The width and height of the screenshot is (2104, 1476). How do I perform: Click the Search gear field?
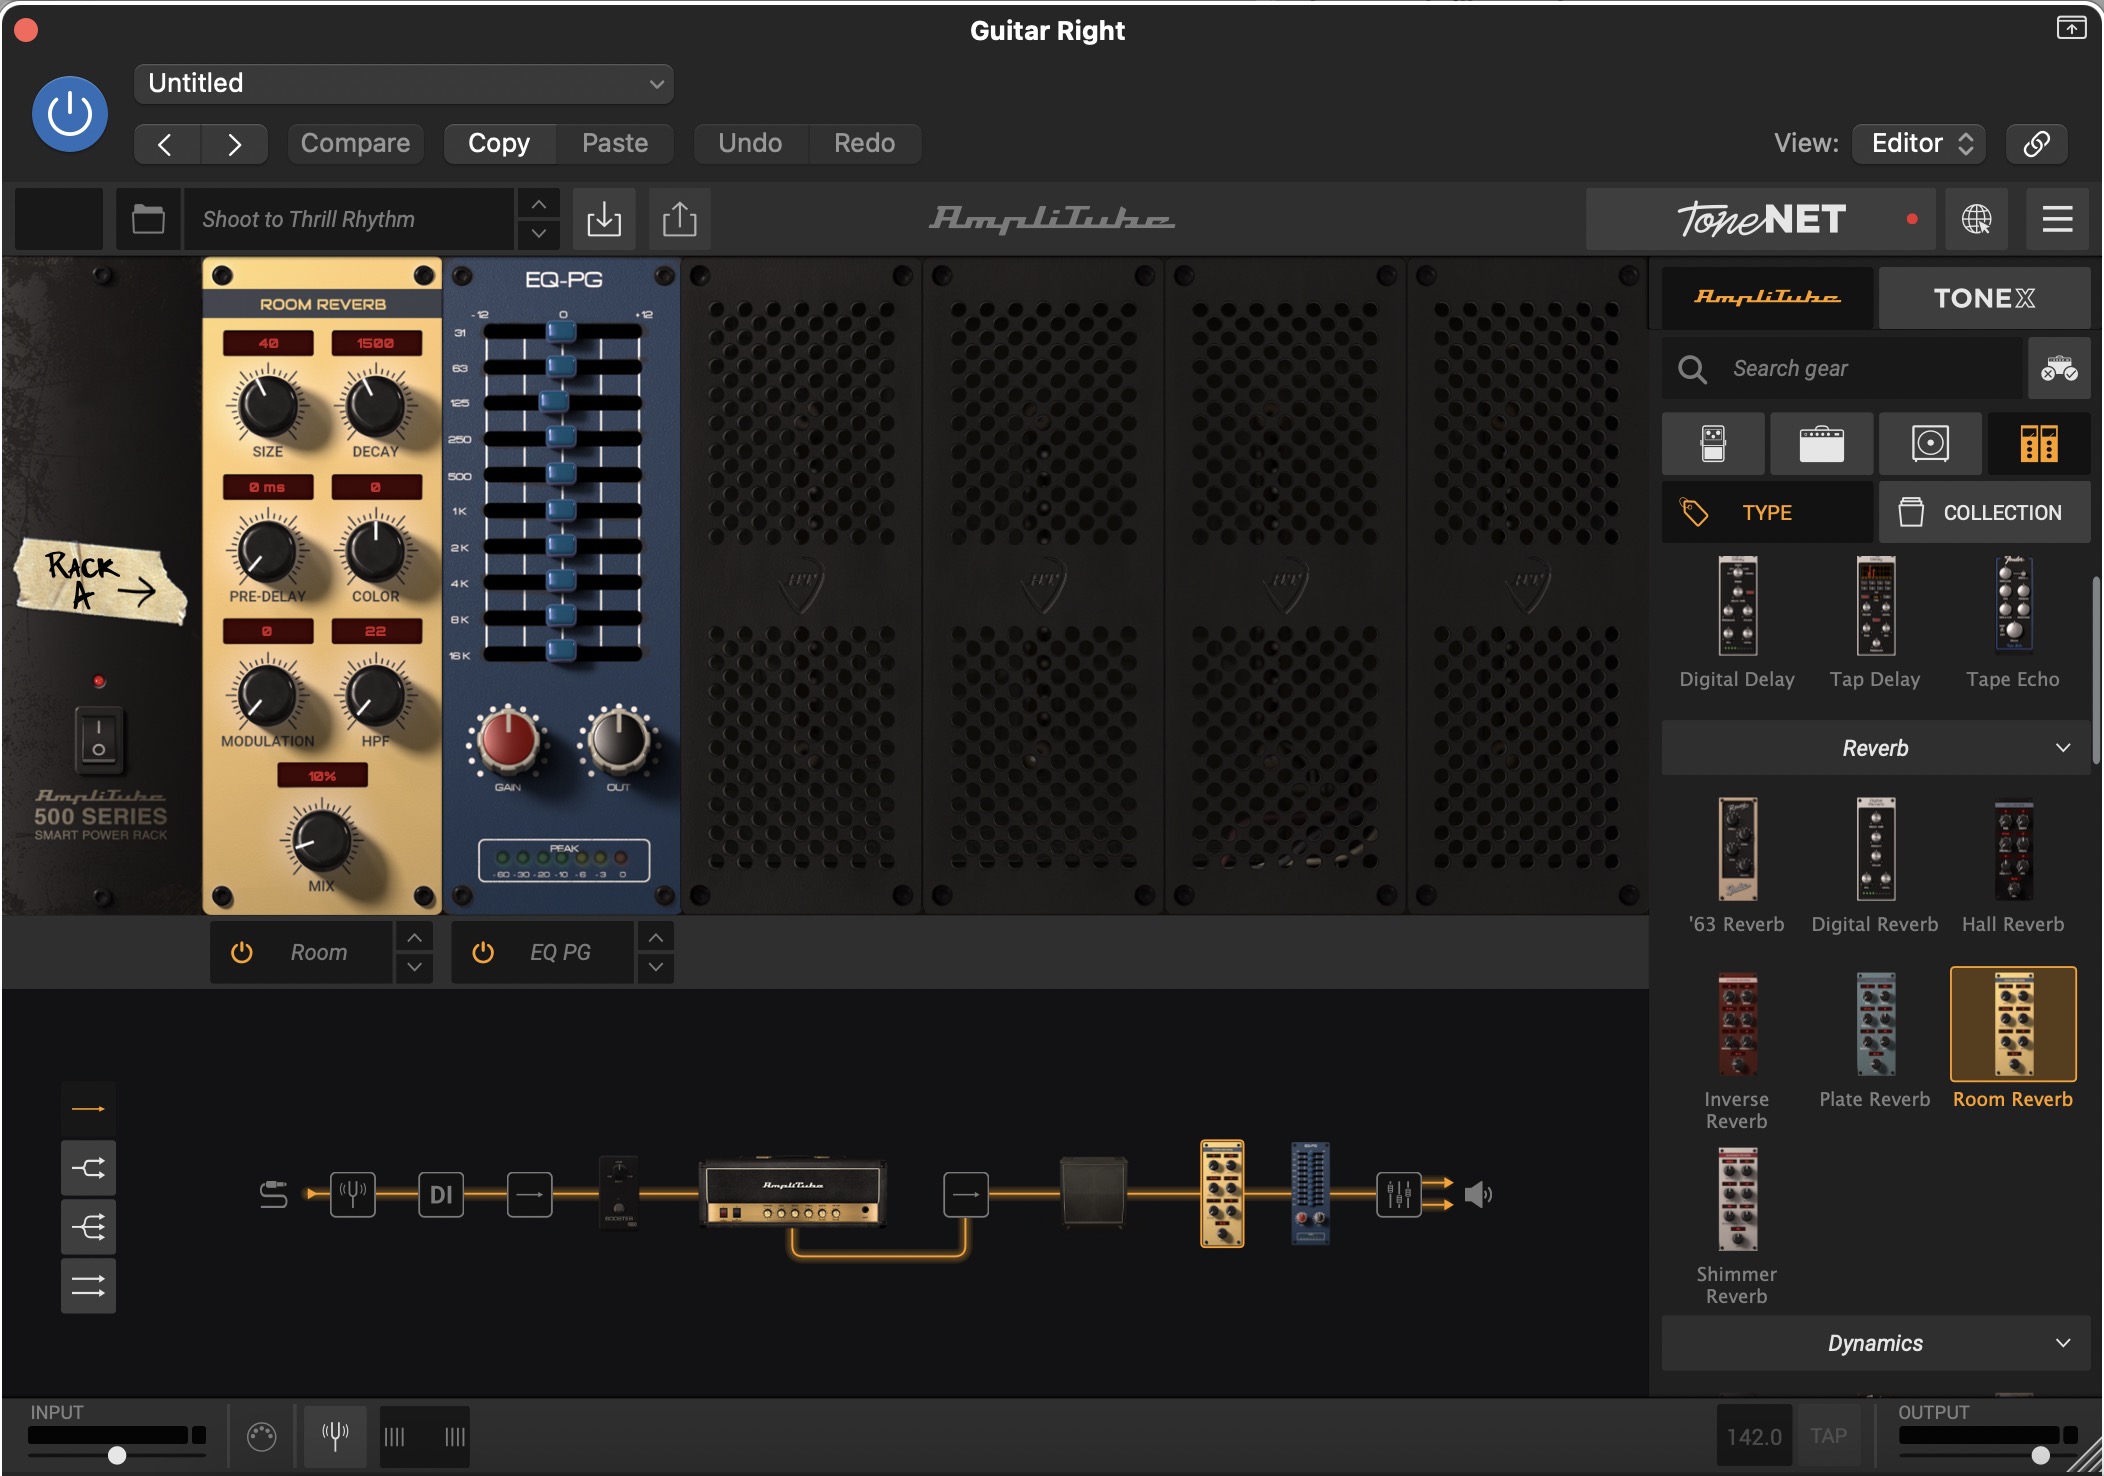coord(1843,369)
